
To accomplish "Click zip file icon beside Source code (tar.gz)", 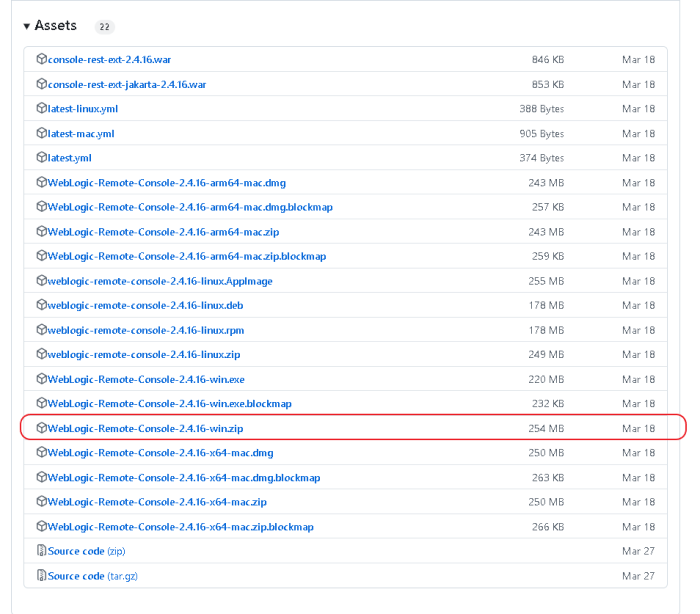I will click(42, 575).
